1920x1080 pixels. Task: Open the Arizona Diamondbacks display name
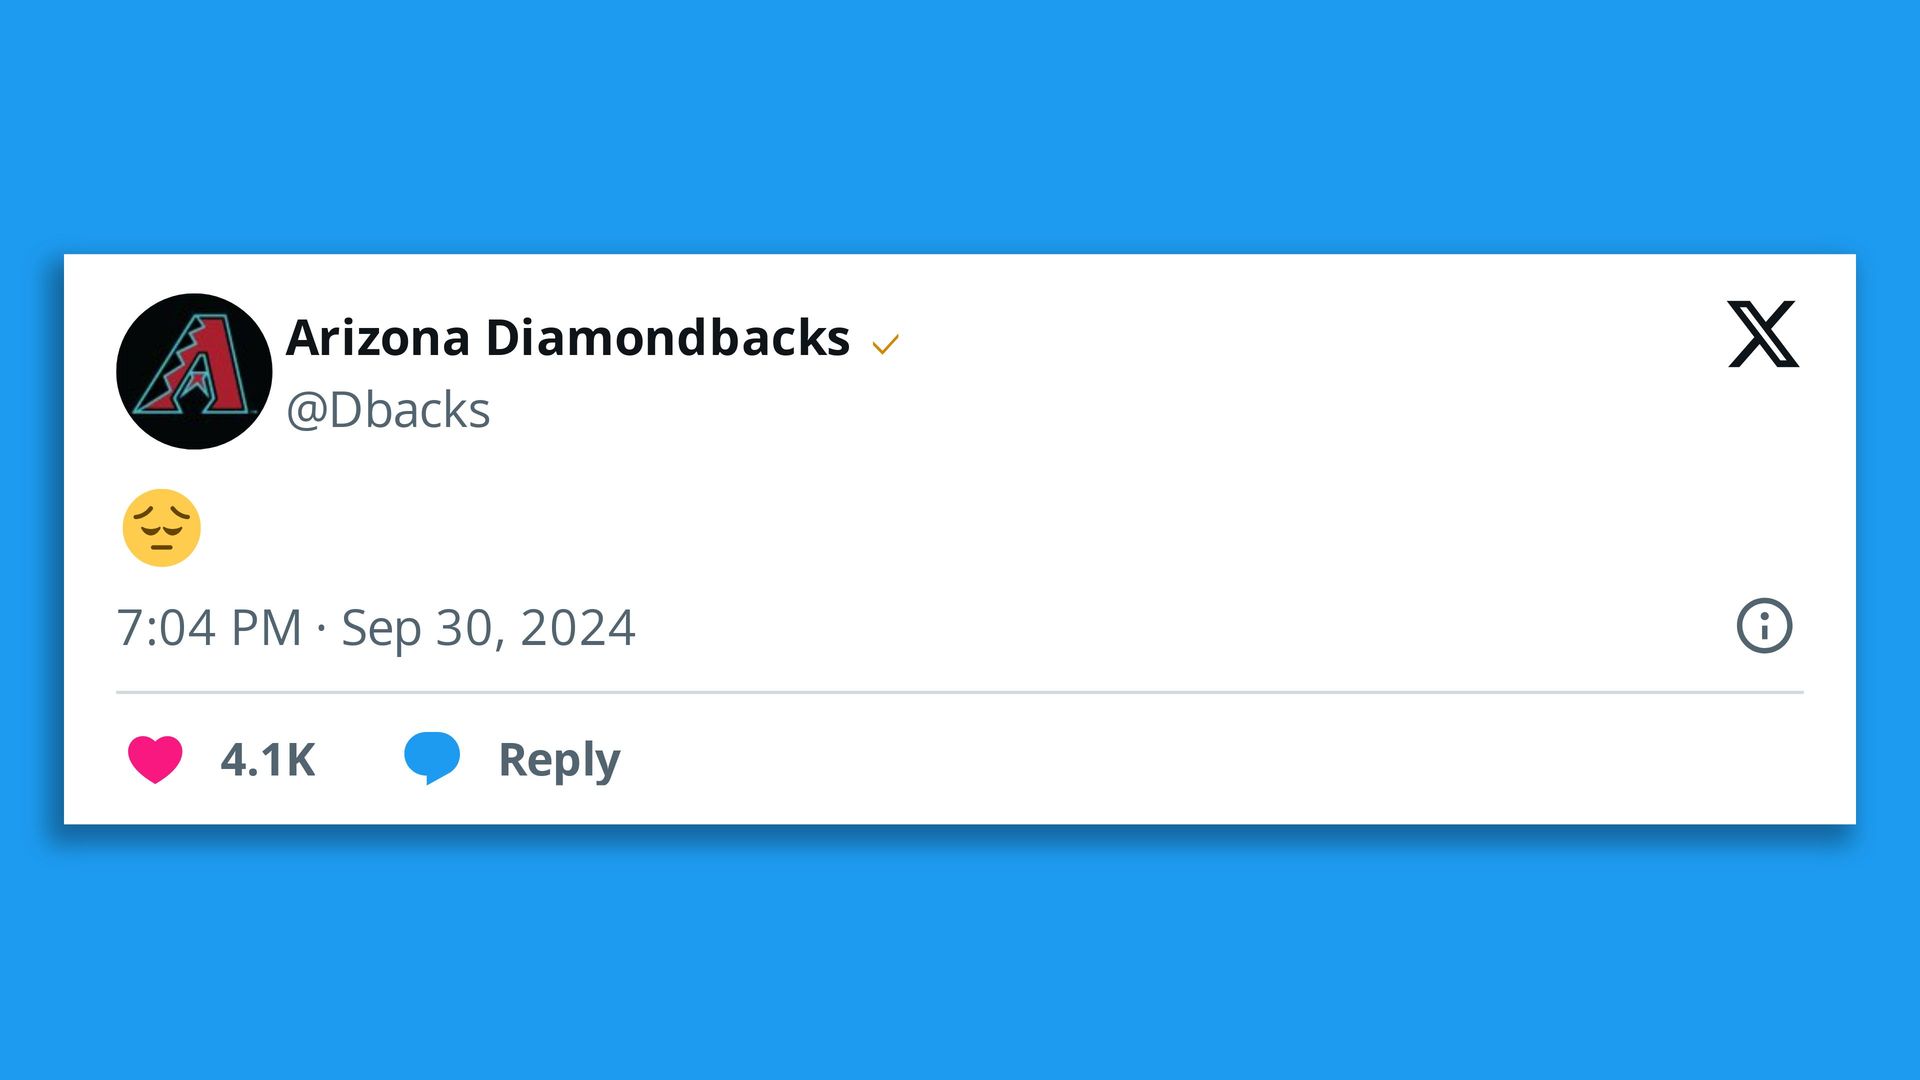pos(567,338)
